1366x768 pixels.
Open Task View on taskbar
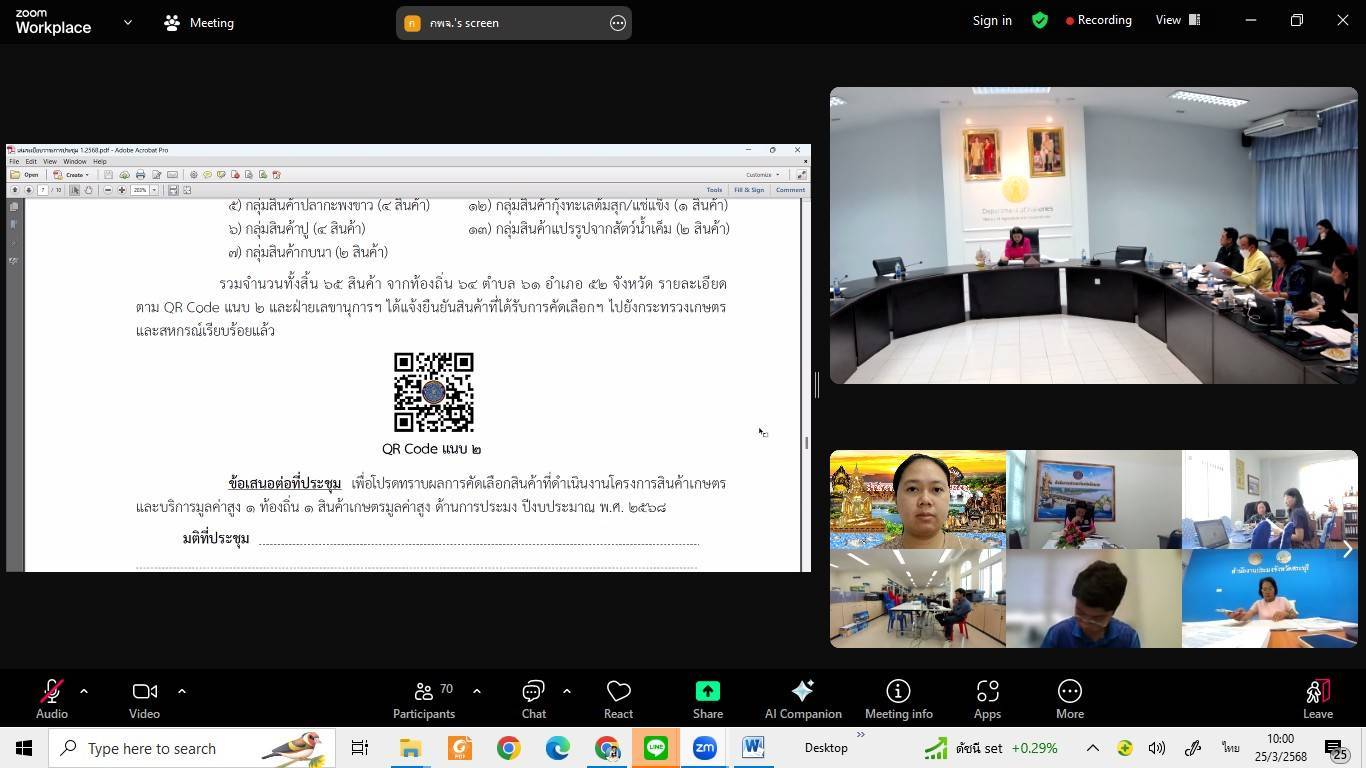pos(360,748)
